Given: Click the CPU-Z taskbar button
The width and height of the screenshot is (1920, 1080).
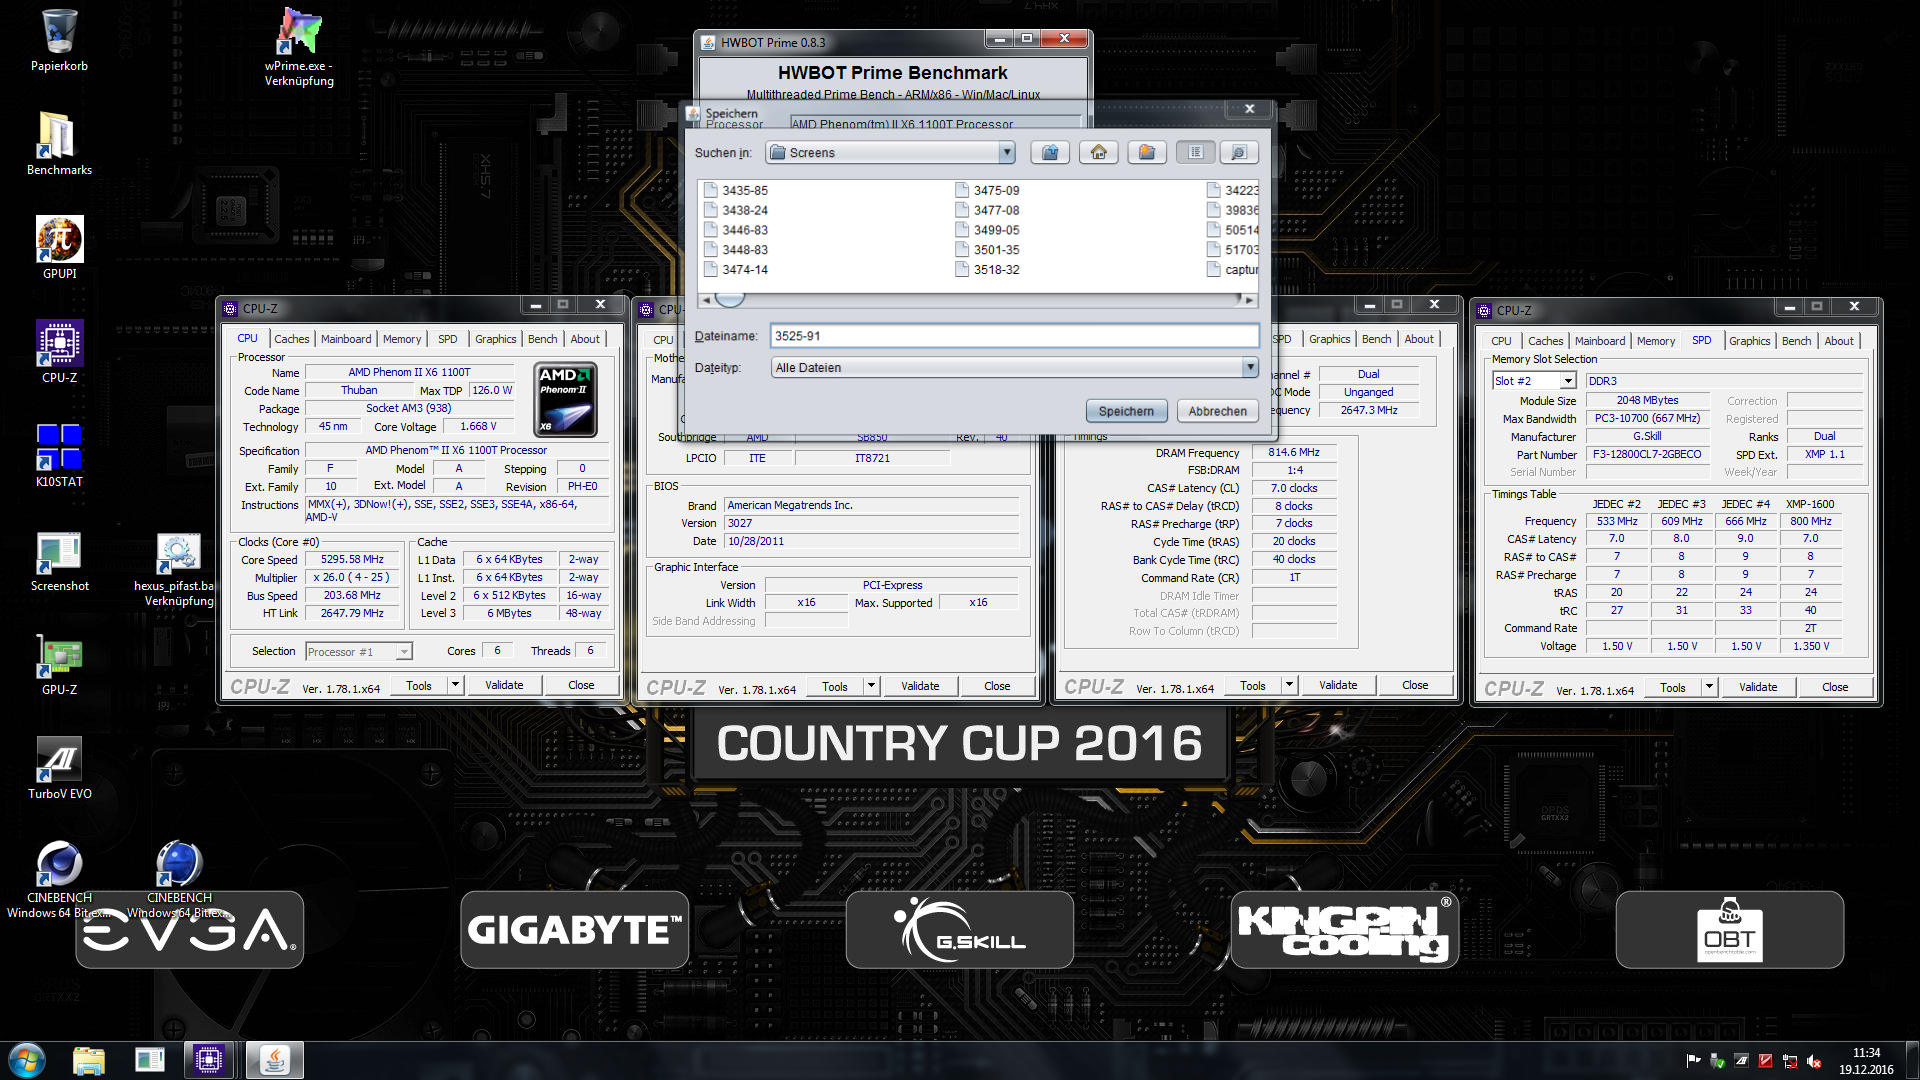Looking at the screenshot, I should [209, 1060].
